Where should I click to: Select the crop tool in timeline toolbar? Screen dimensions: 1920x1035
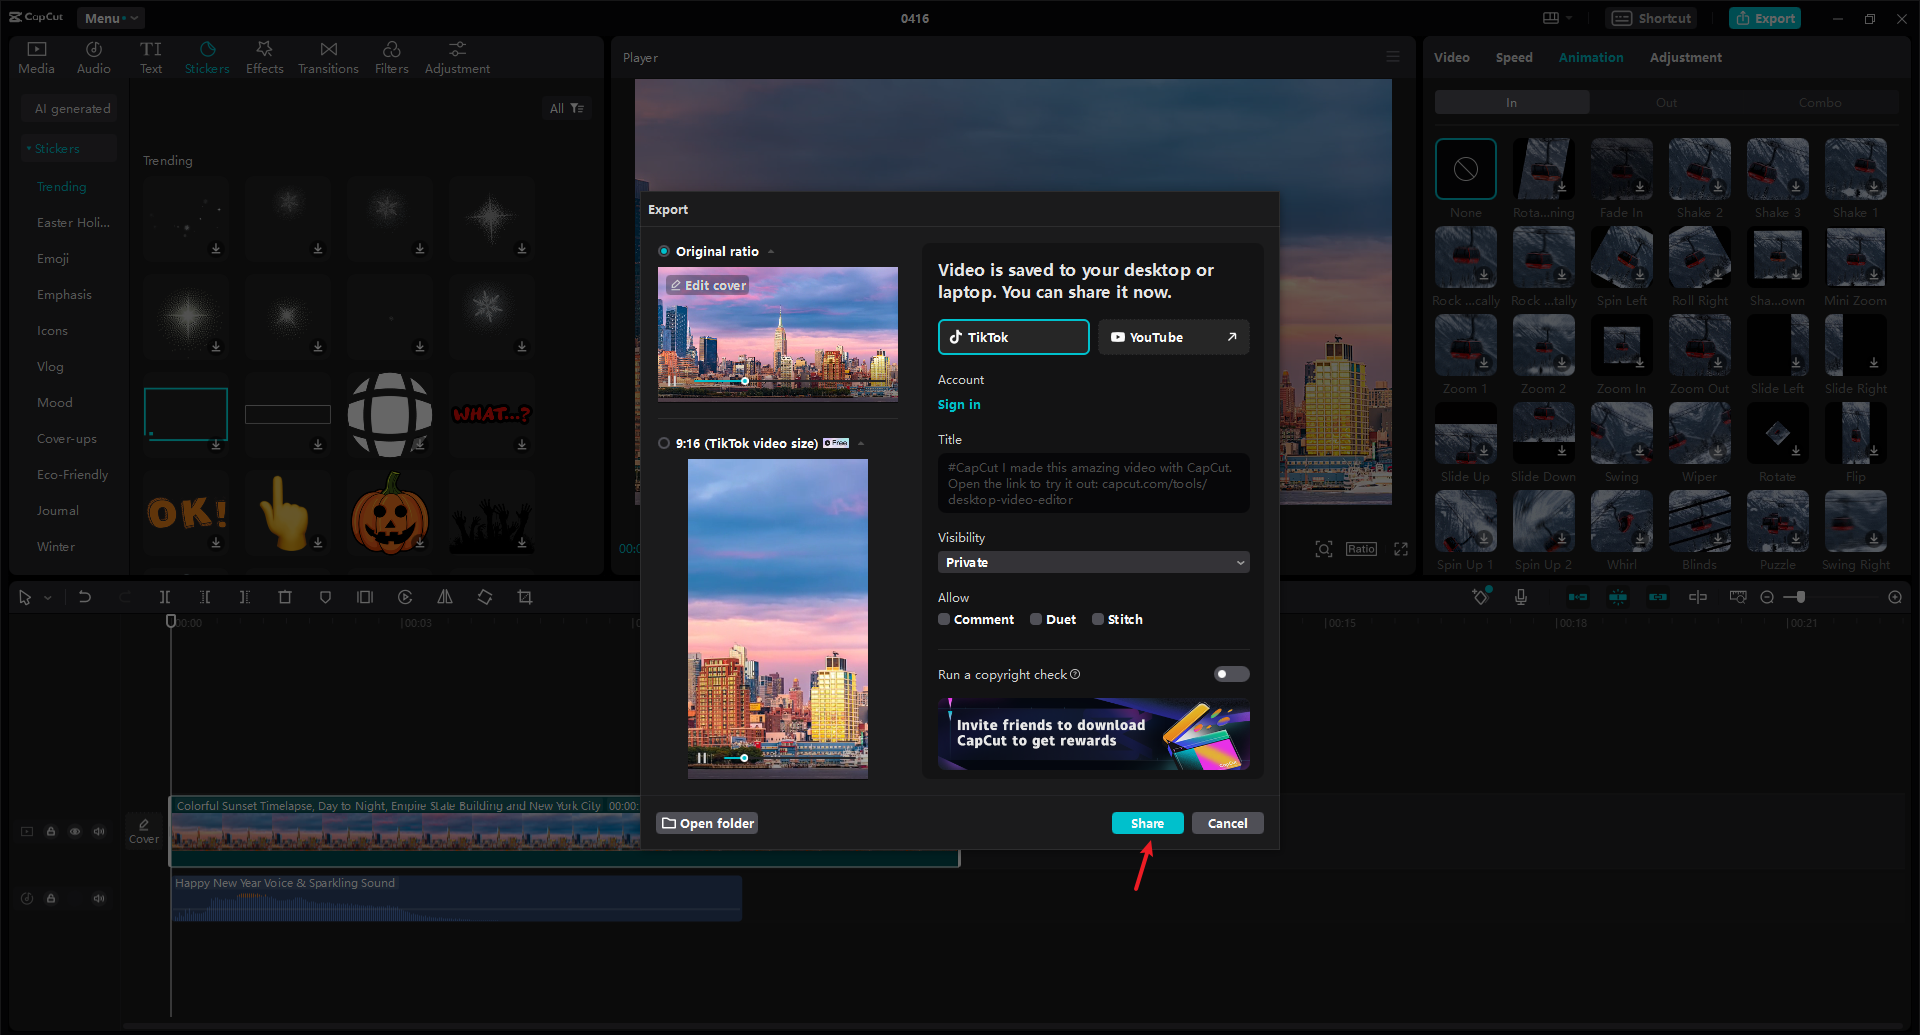coord(525,597)
